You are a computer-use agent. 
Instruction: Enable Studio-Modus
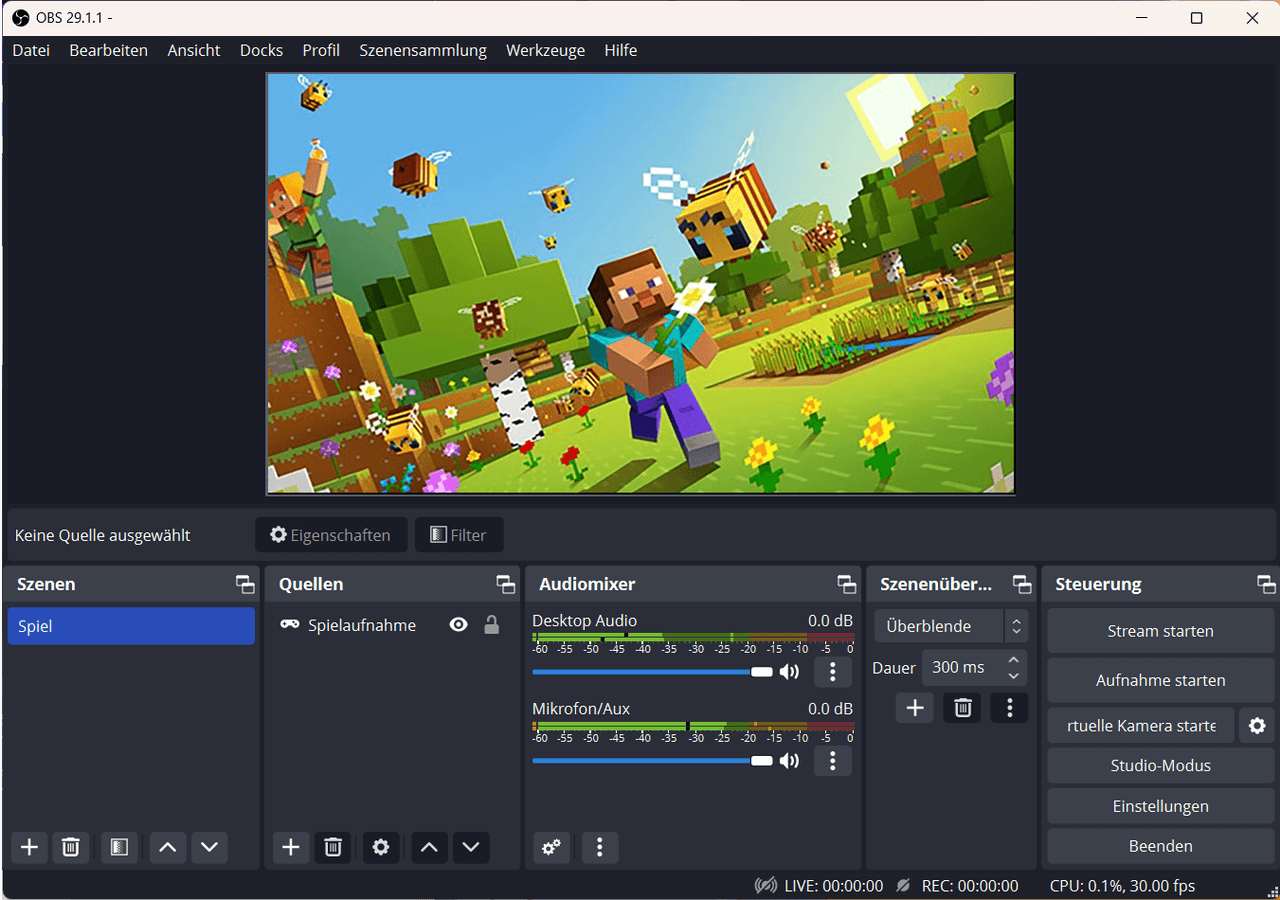click(1161, 766)
